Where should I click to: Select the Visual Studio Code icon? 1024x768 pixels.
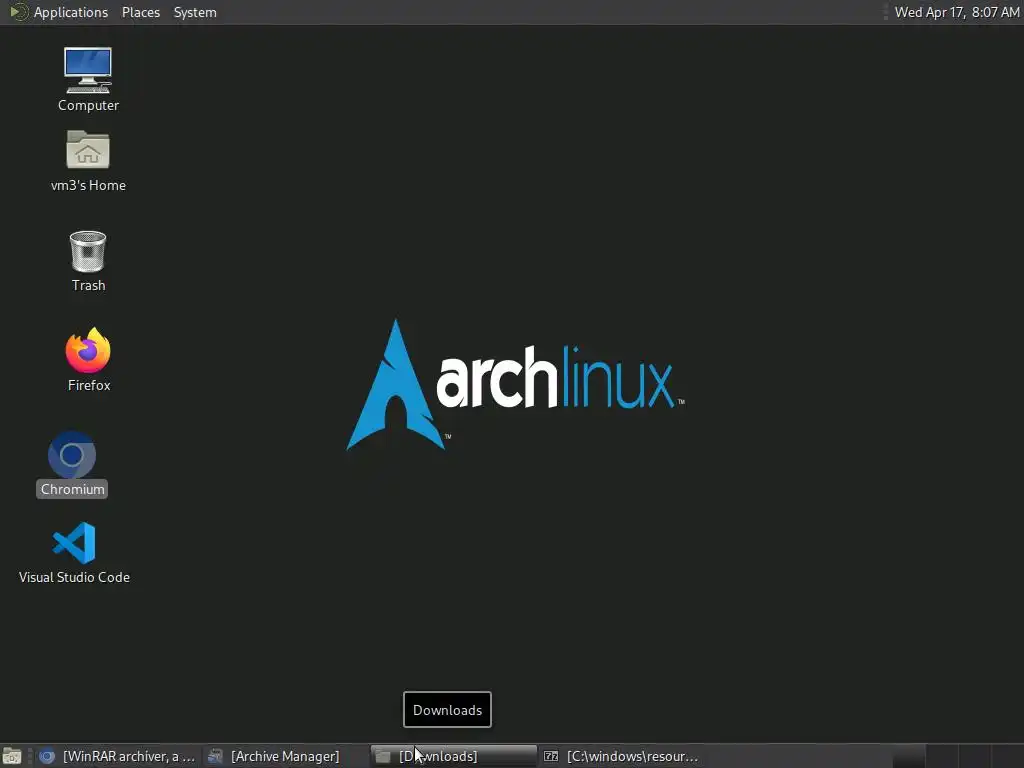coord(74,542)
